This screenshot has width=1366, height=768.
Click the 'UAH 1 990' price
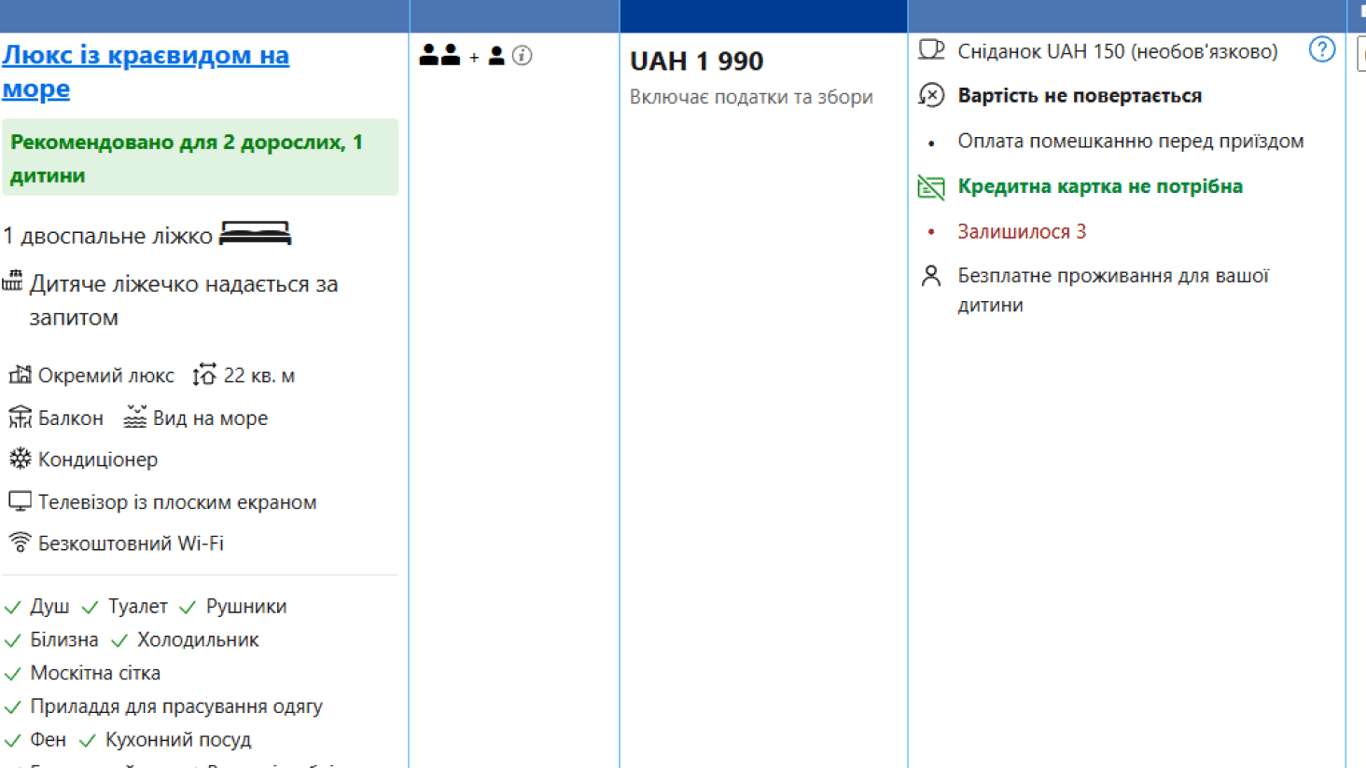696,62
